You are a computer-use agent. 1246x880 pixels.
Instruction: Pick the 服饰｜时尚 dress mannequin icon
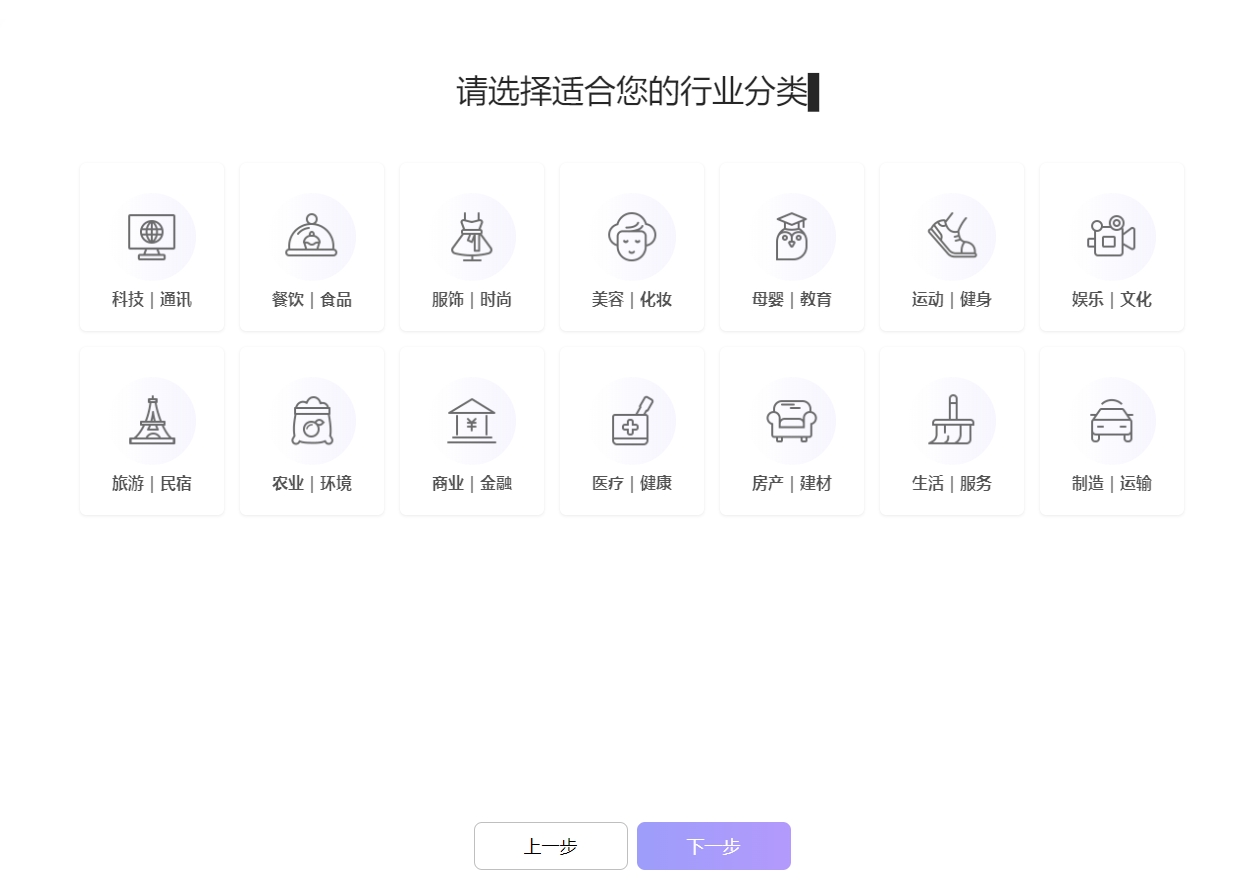pos(472,237)
